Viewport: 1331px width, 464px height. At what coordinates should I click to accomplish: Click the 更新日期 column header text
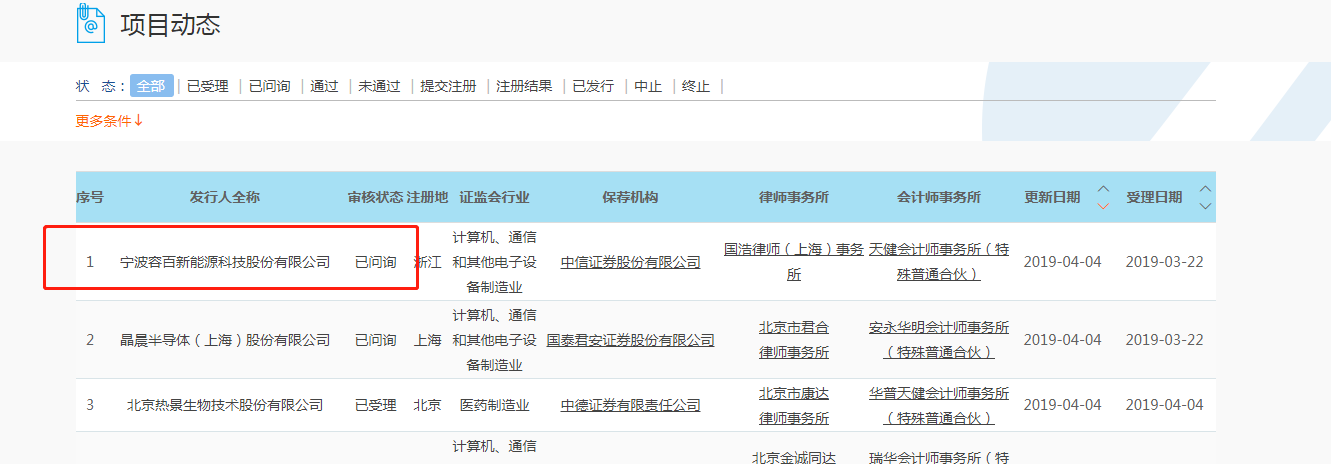1052,197
